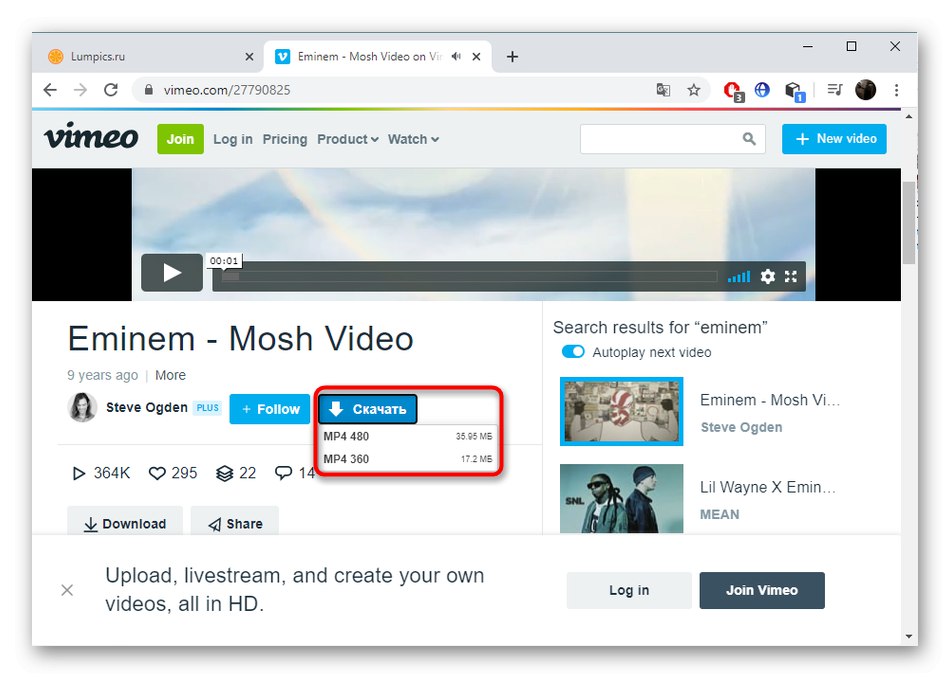Open the red extension with badge 3
Screen dimensions: 950x678
pos(733,91)
